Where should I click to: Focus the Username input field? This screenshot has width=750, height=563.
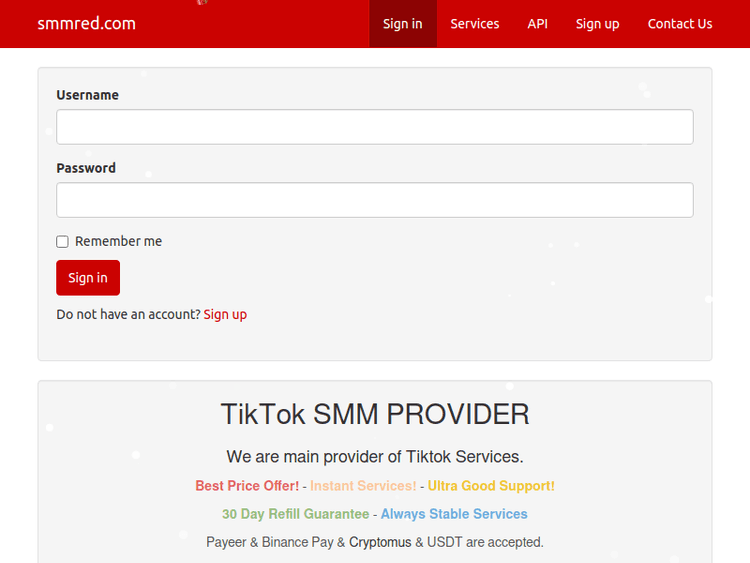(374, 127)
